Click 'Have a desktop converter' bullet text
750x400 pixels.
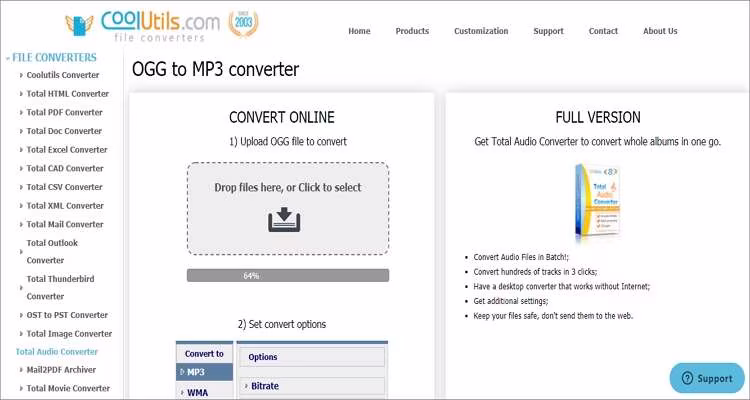(x=562, y=287)
